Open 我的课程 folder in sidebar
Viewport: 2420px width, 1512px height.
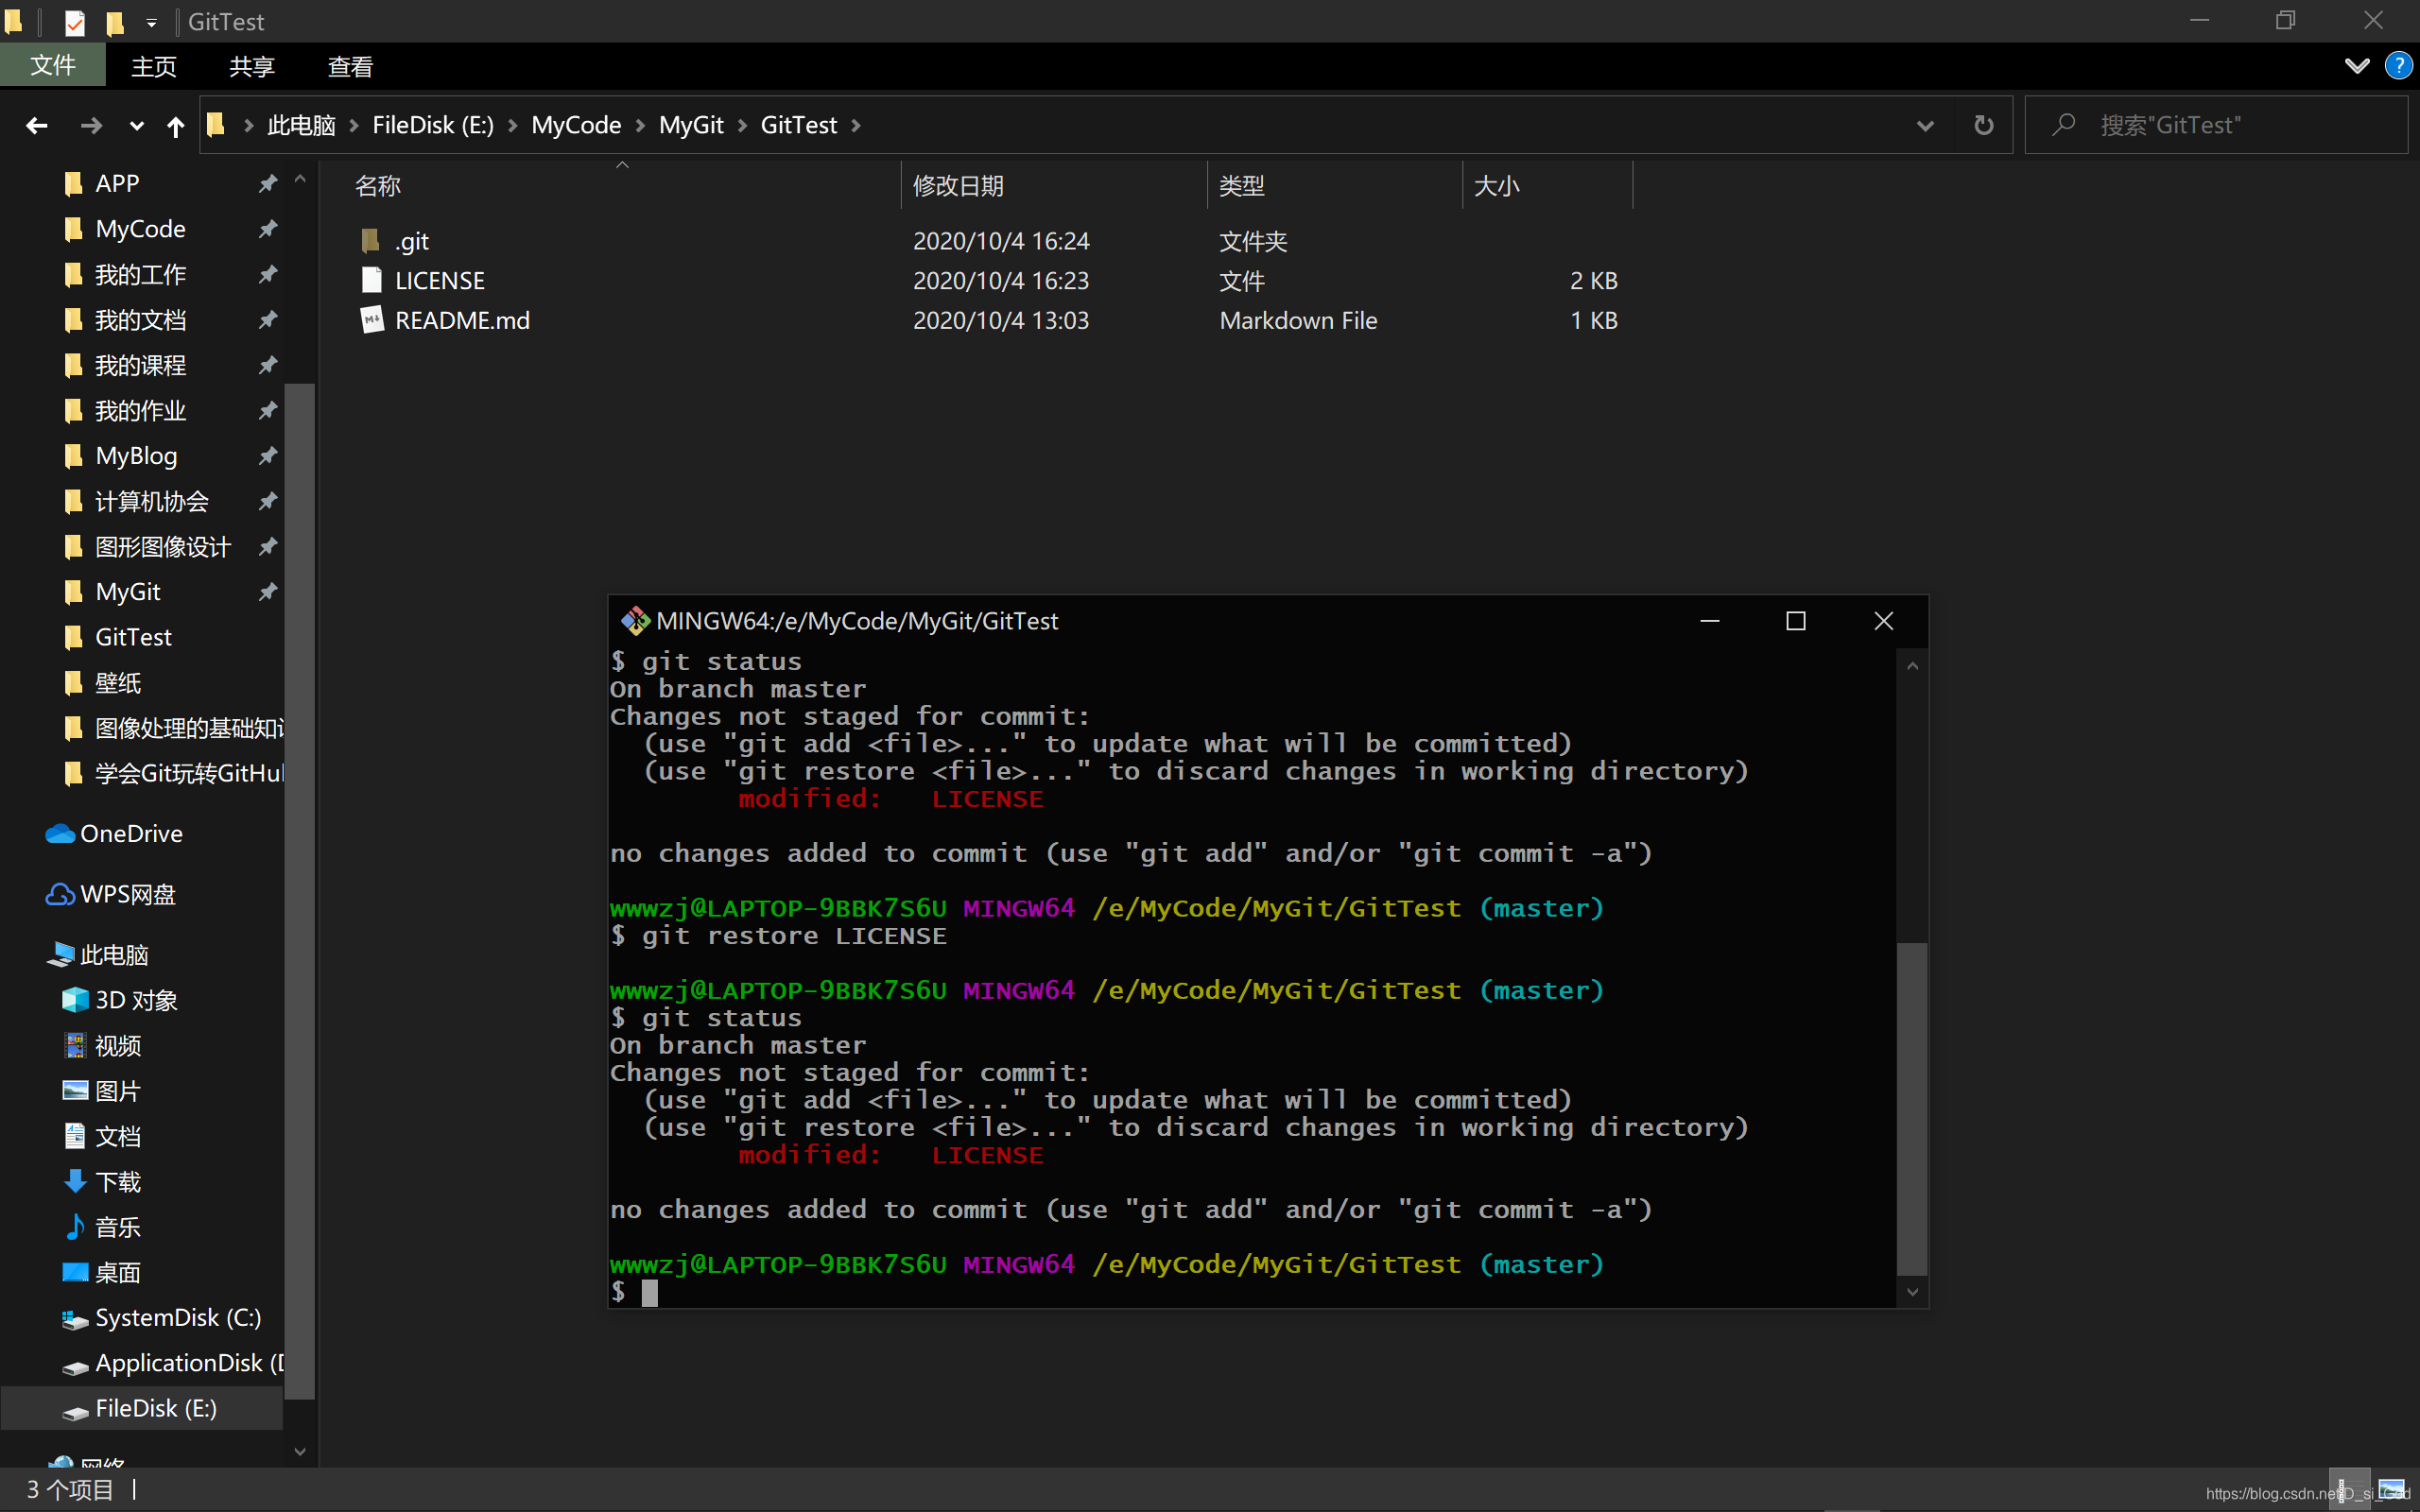140,365
